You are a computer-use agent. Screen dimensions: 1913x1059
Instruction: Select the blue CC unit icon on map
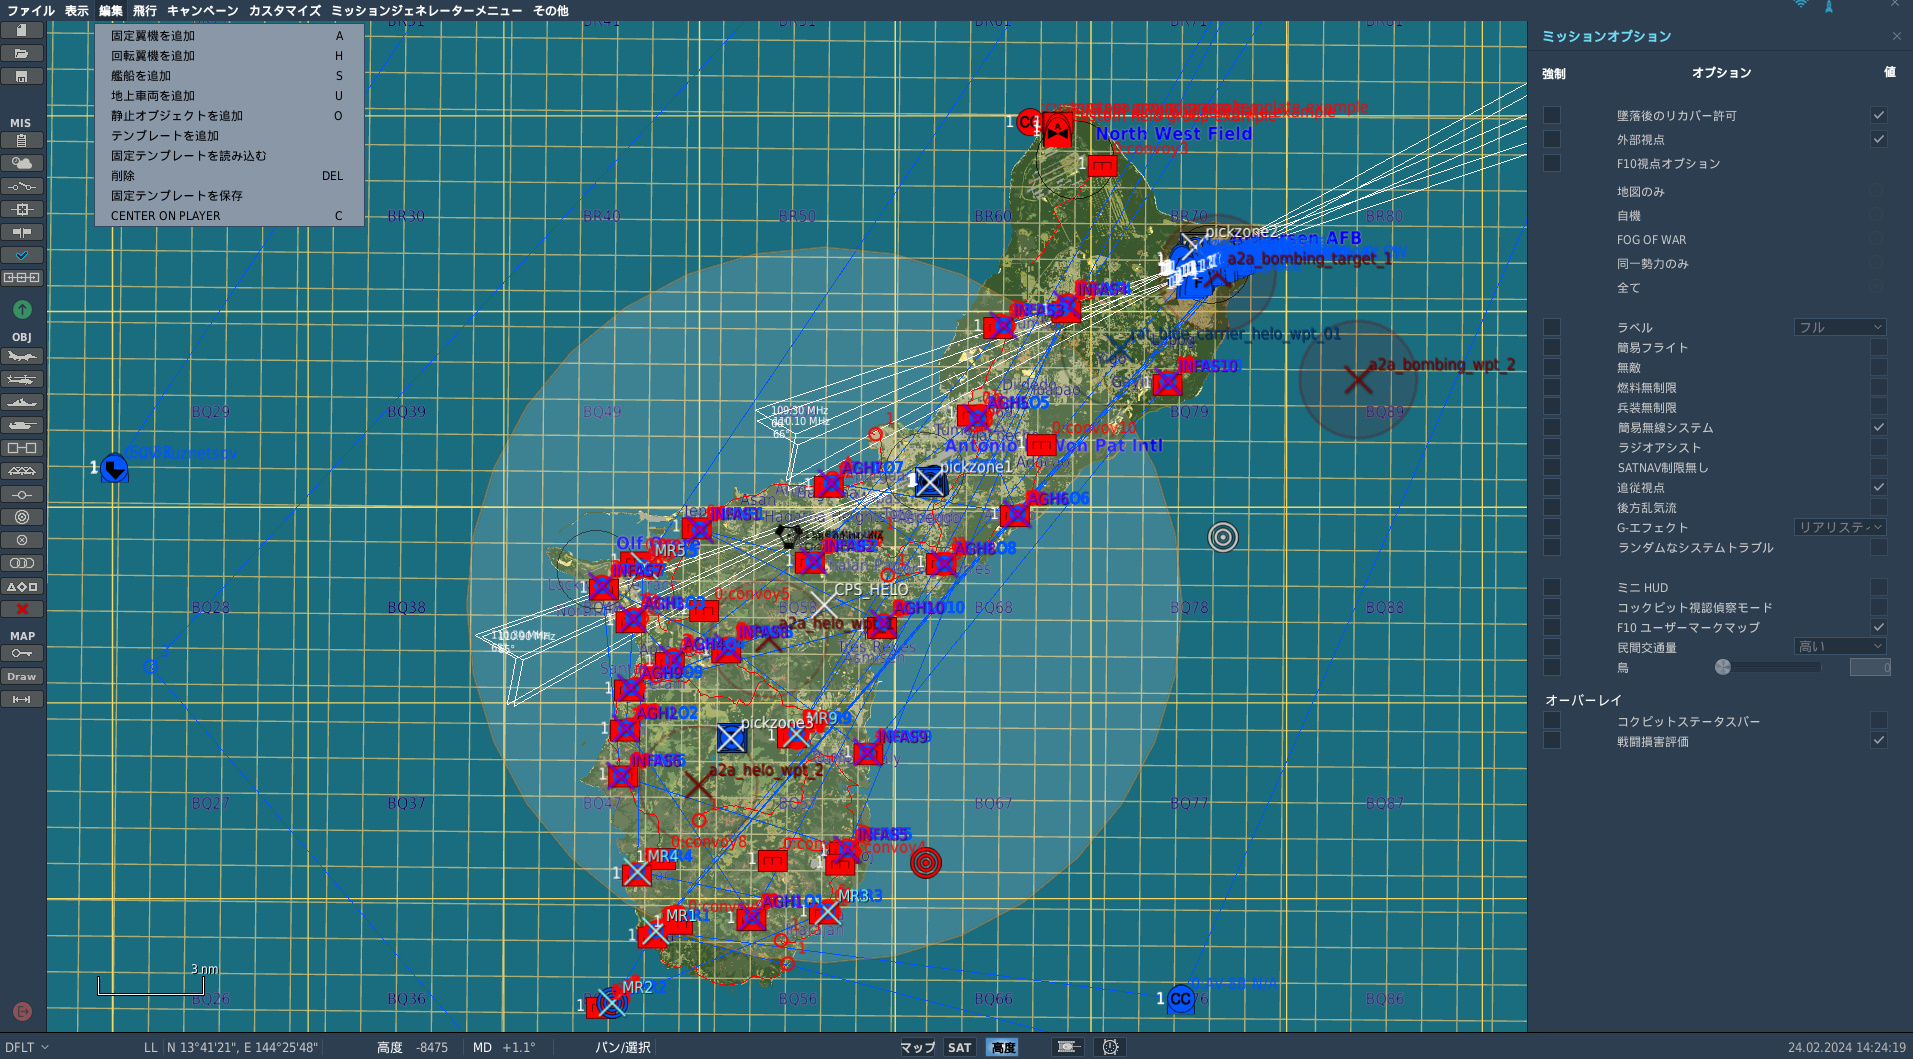1180,998
